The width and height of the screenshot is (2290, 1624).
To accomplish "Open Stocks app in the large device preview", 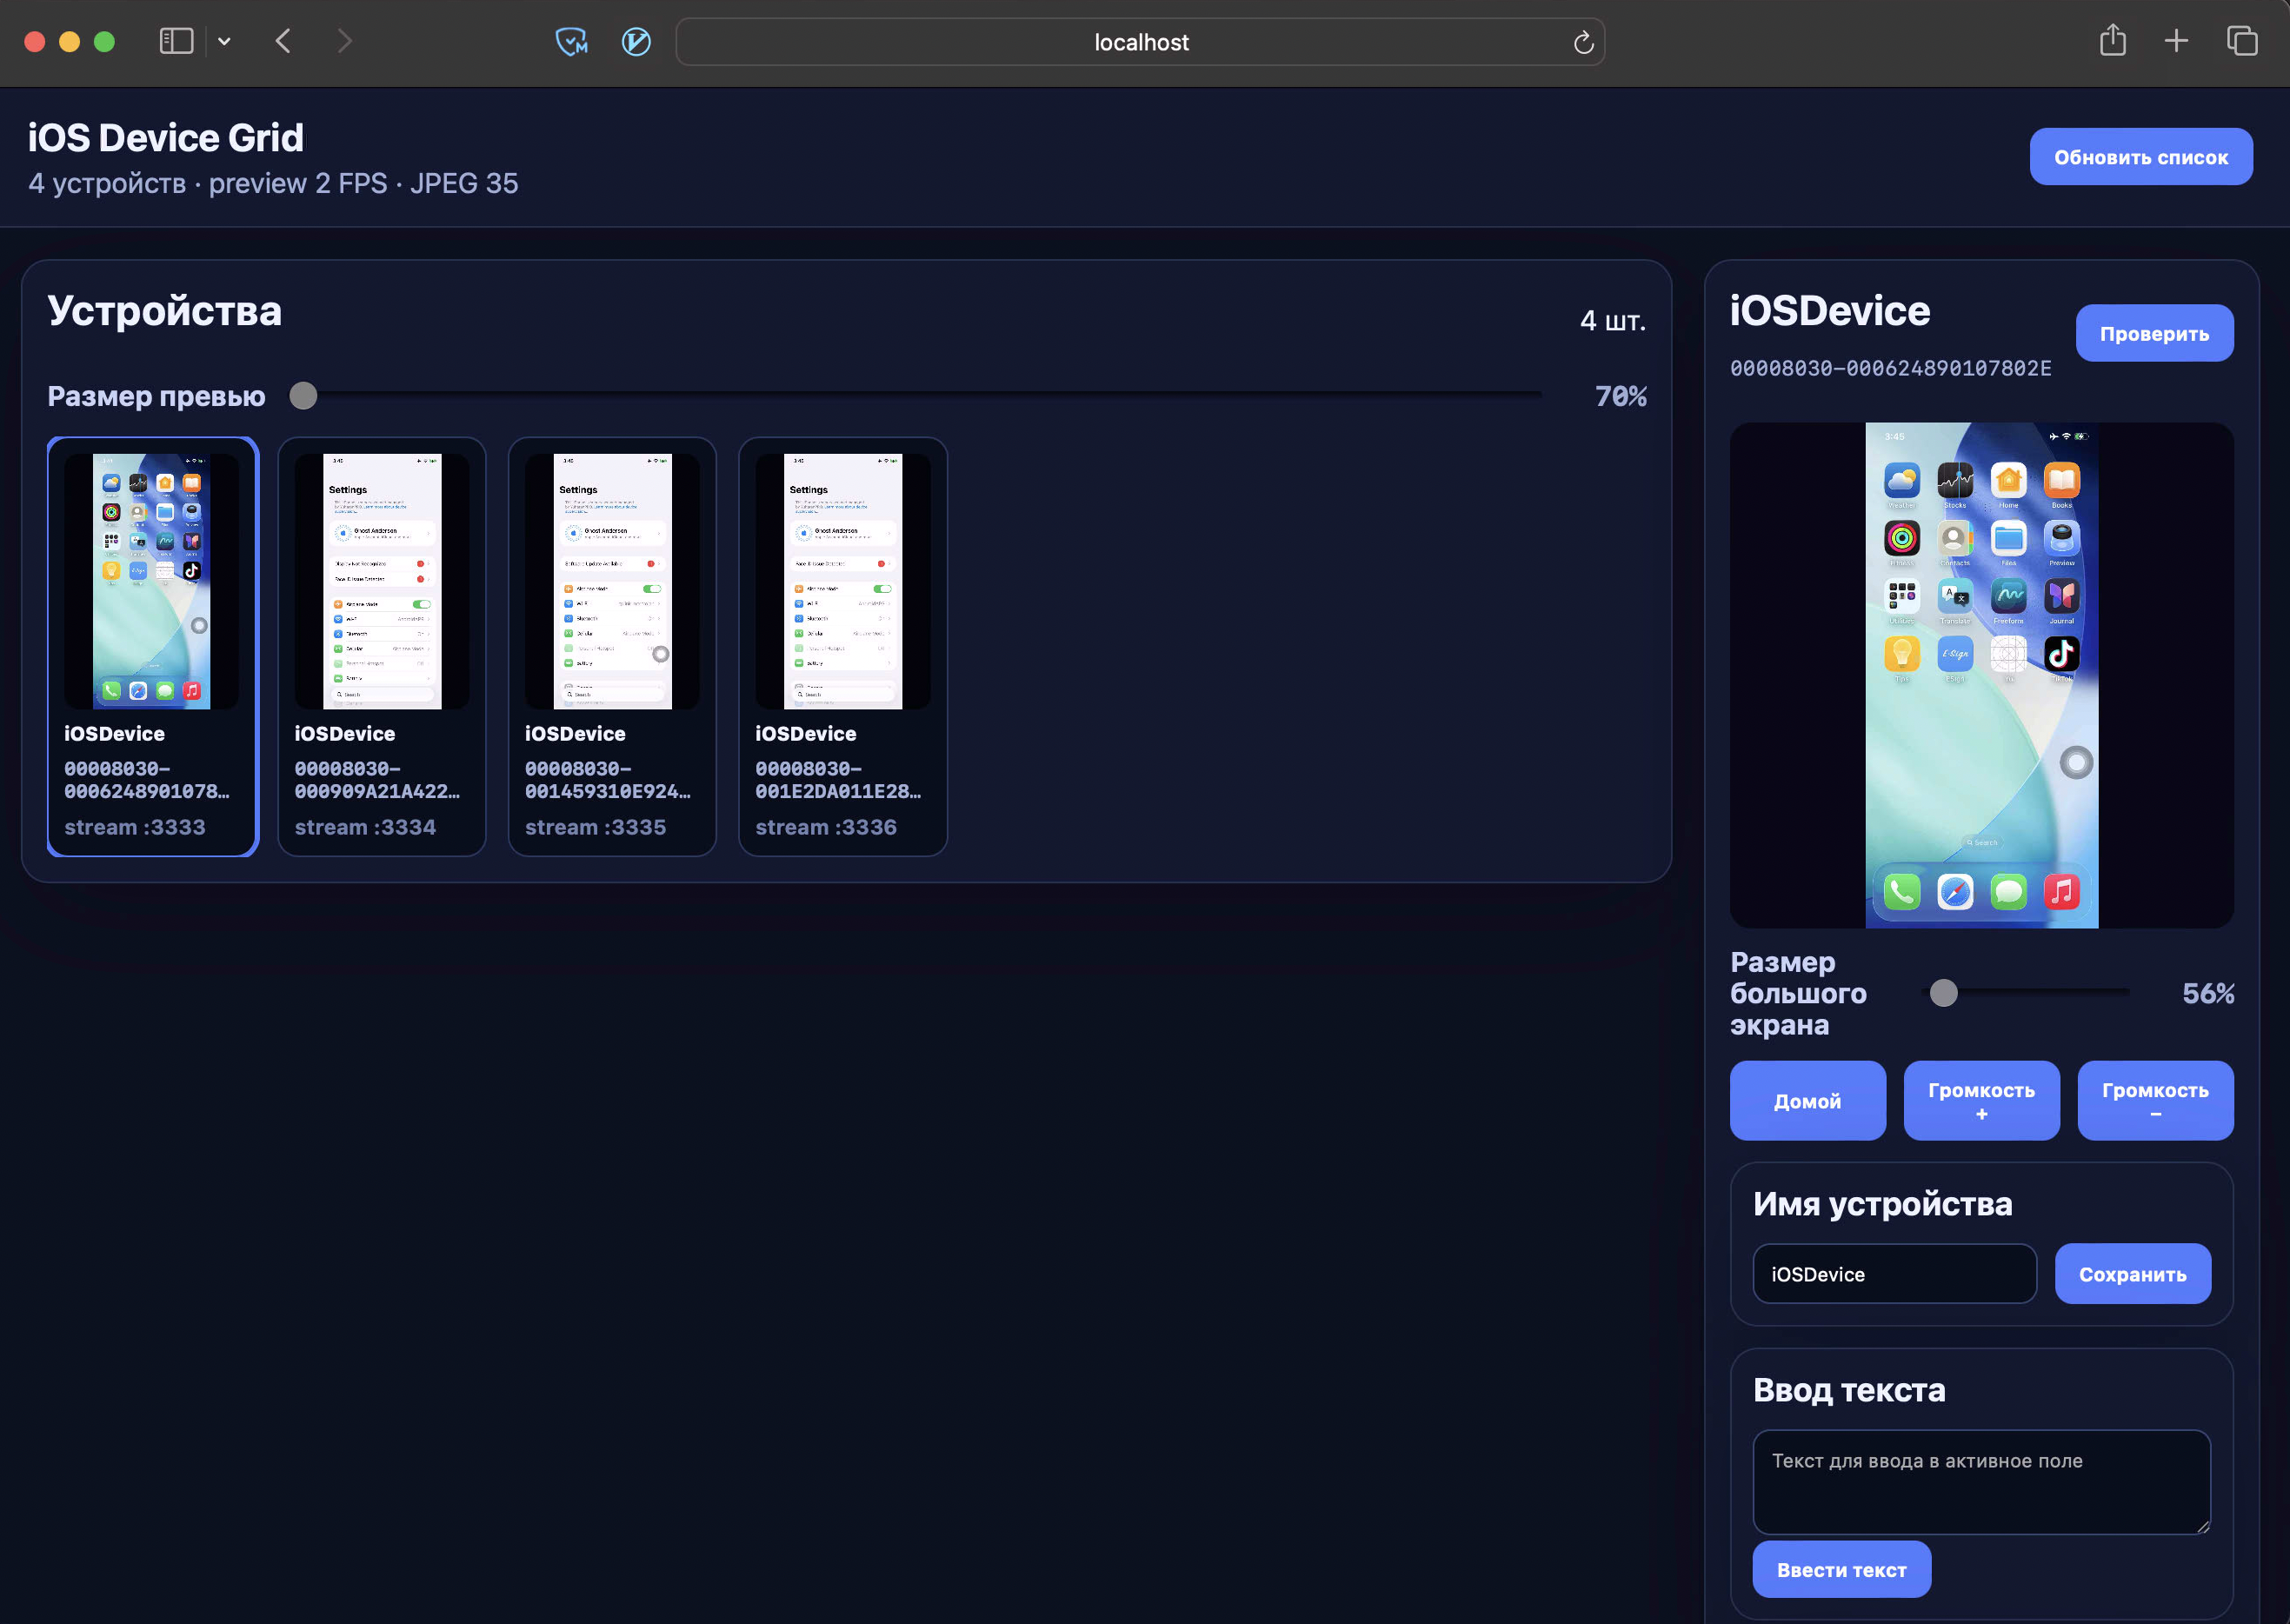I will 1954,481.
